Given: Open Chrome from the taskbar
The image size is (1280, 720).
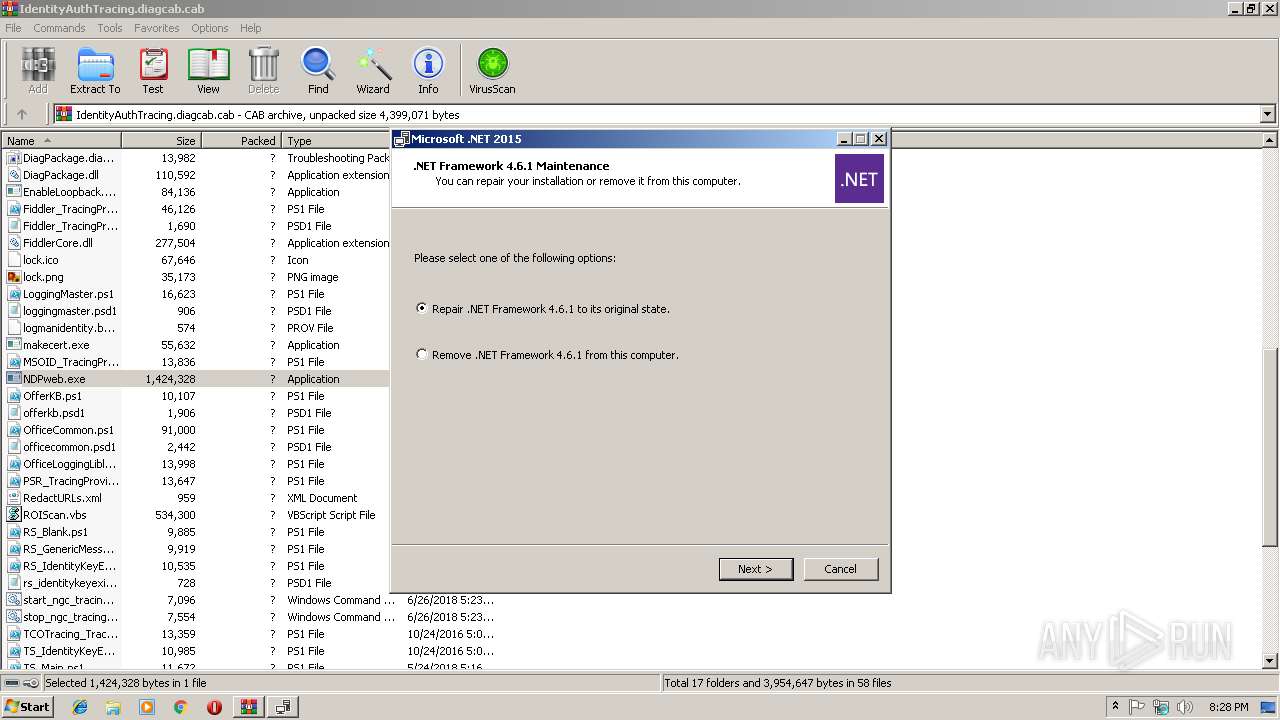Looking at the screenshot, I should click(x=180, y=707).
